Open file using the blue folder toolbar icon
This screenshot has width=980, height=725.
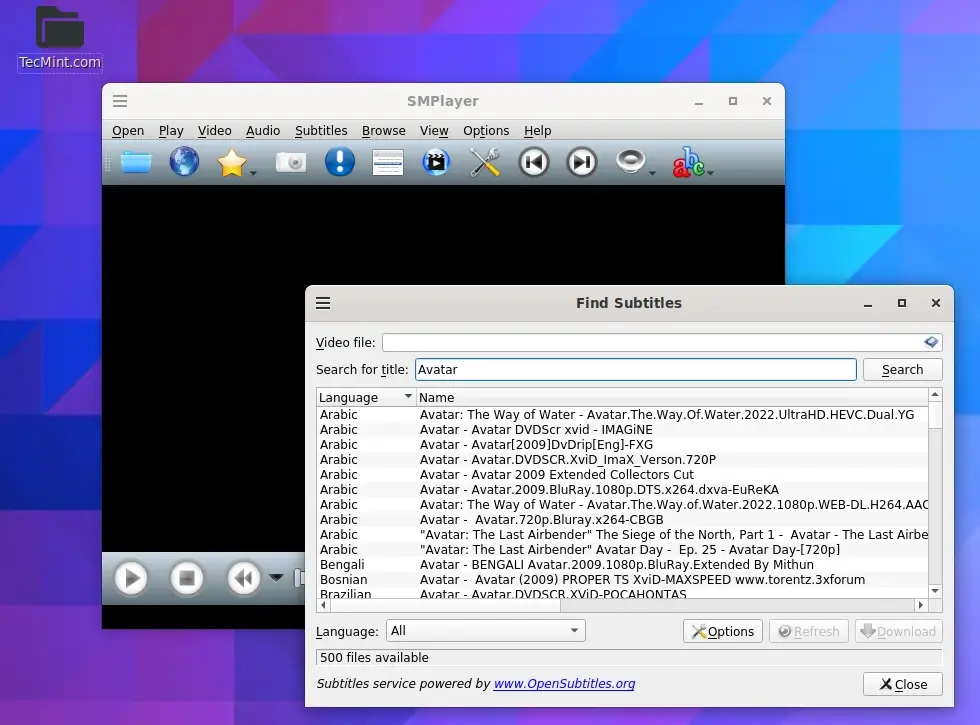pyautogui.click(x=136, y=162)
